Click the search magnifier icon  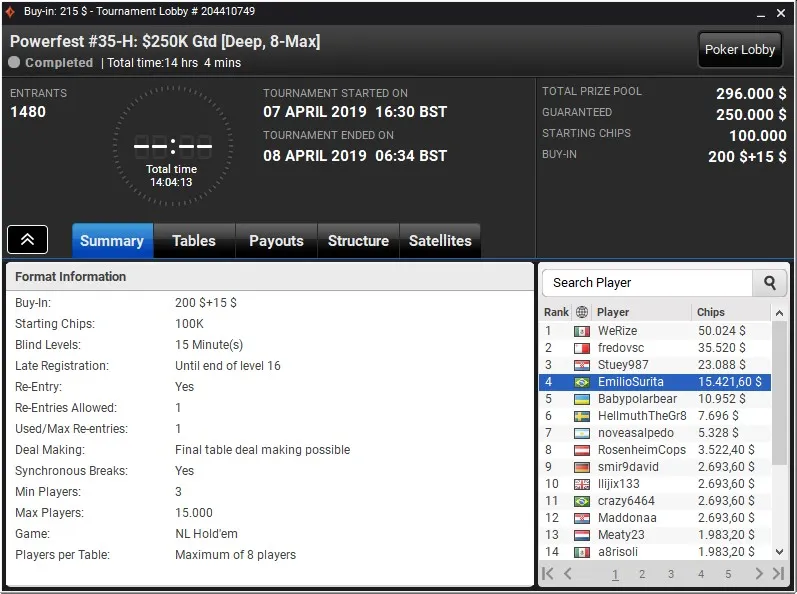769,283
